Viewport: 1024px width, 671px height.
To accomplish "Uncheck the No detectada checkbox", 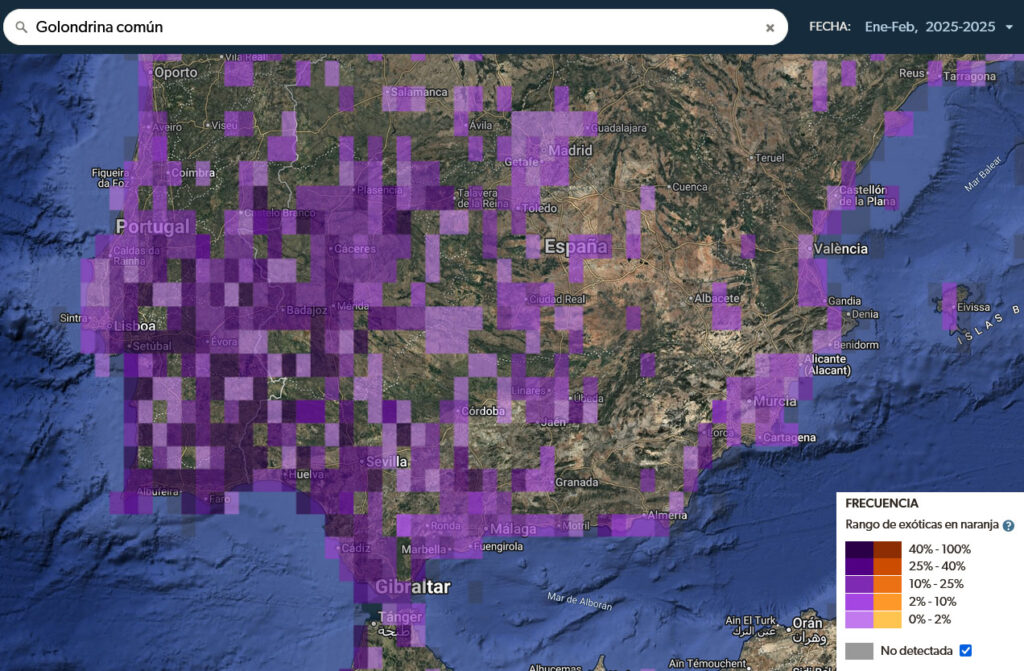I will pos(965,651).
